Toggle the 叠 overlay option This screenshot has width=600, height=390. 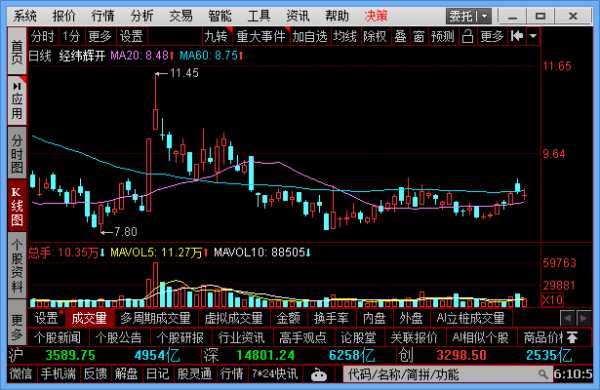(400, 37)
